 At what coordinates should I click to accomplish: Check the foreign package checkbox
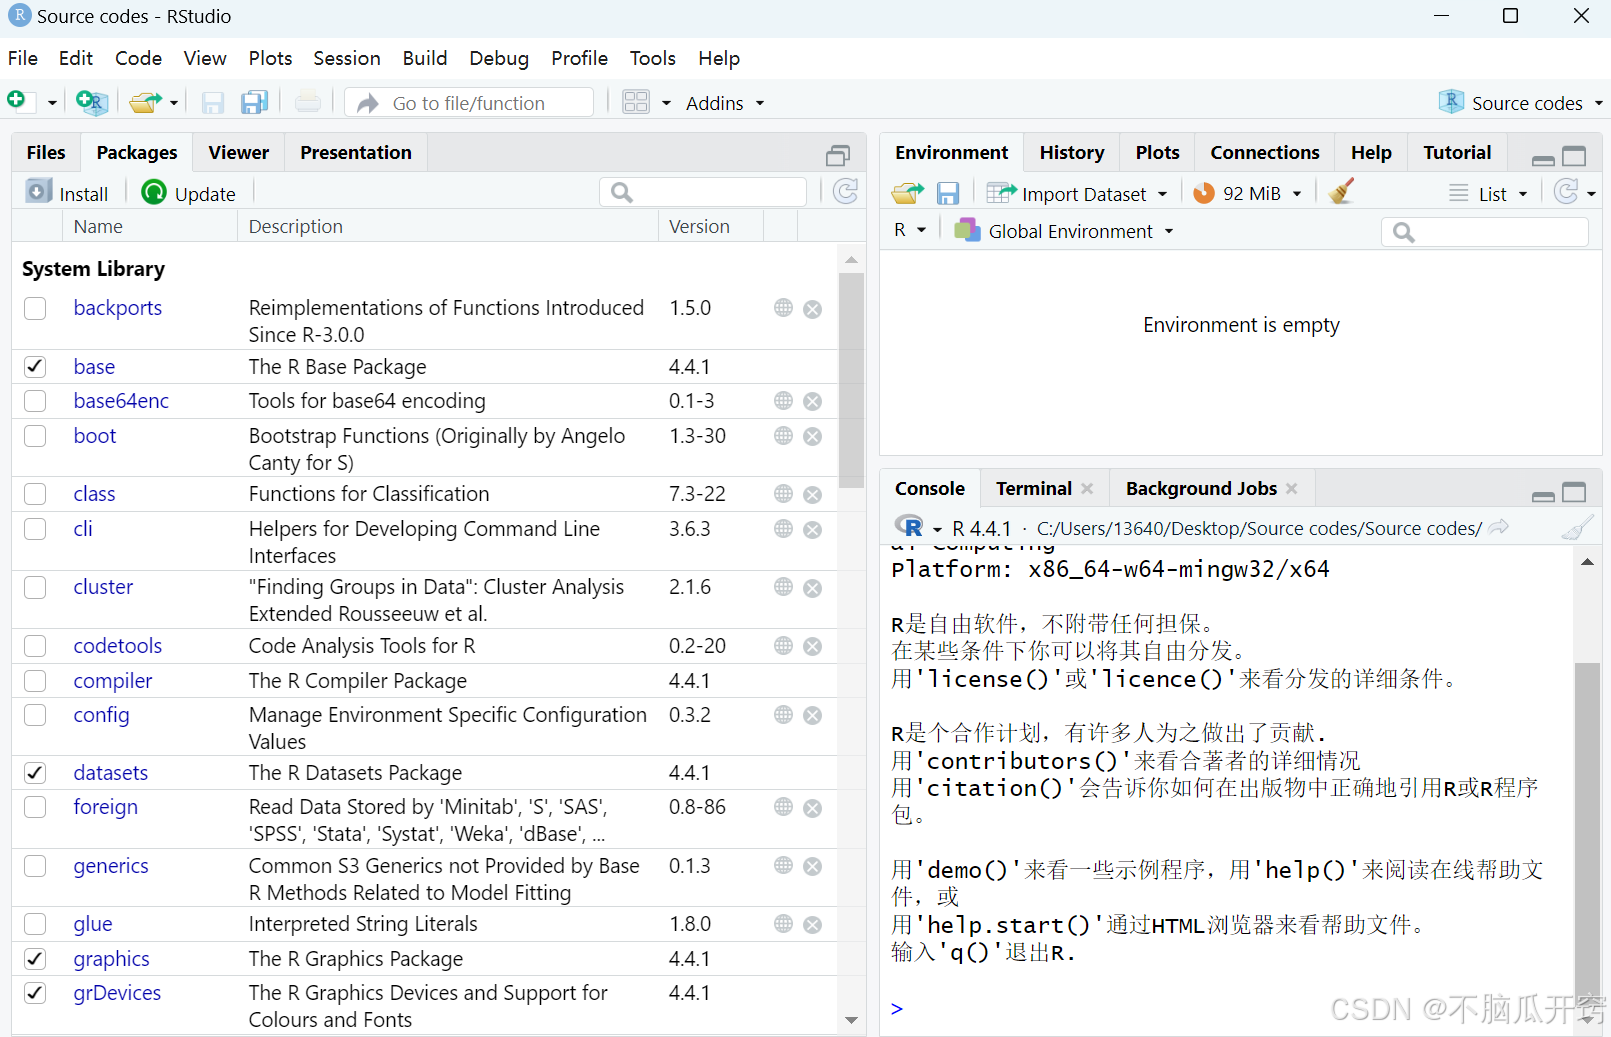pyautogui.click(x=35, y=807)
